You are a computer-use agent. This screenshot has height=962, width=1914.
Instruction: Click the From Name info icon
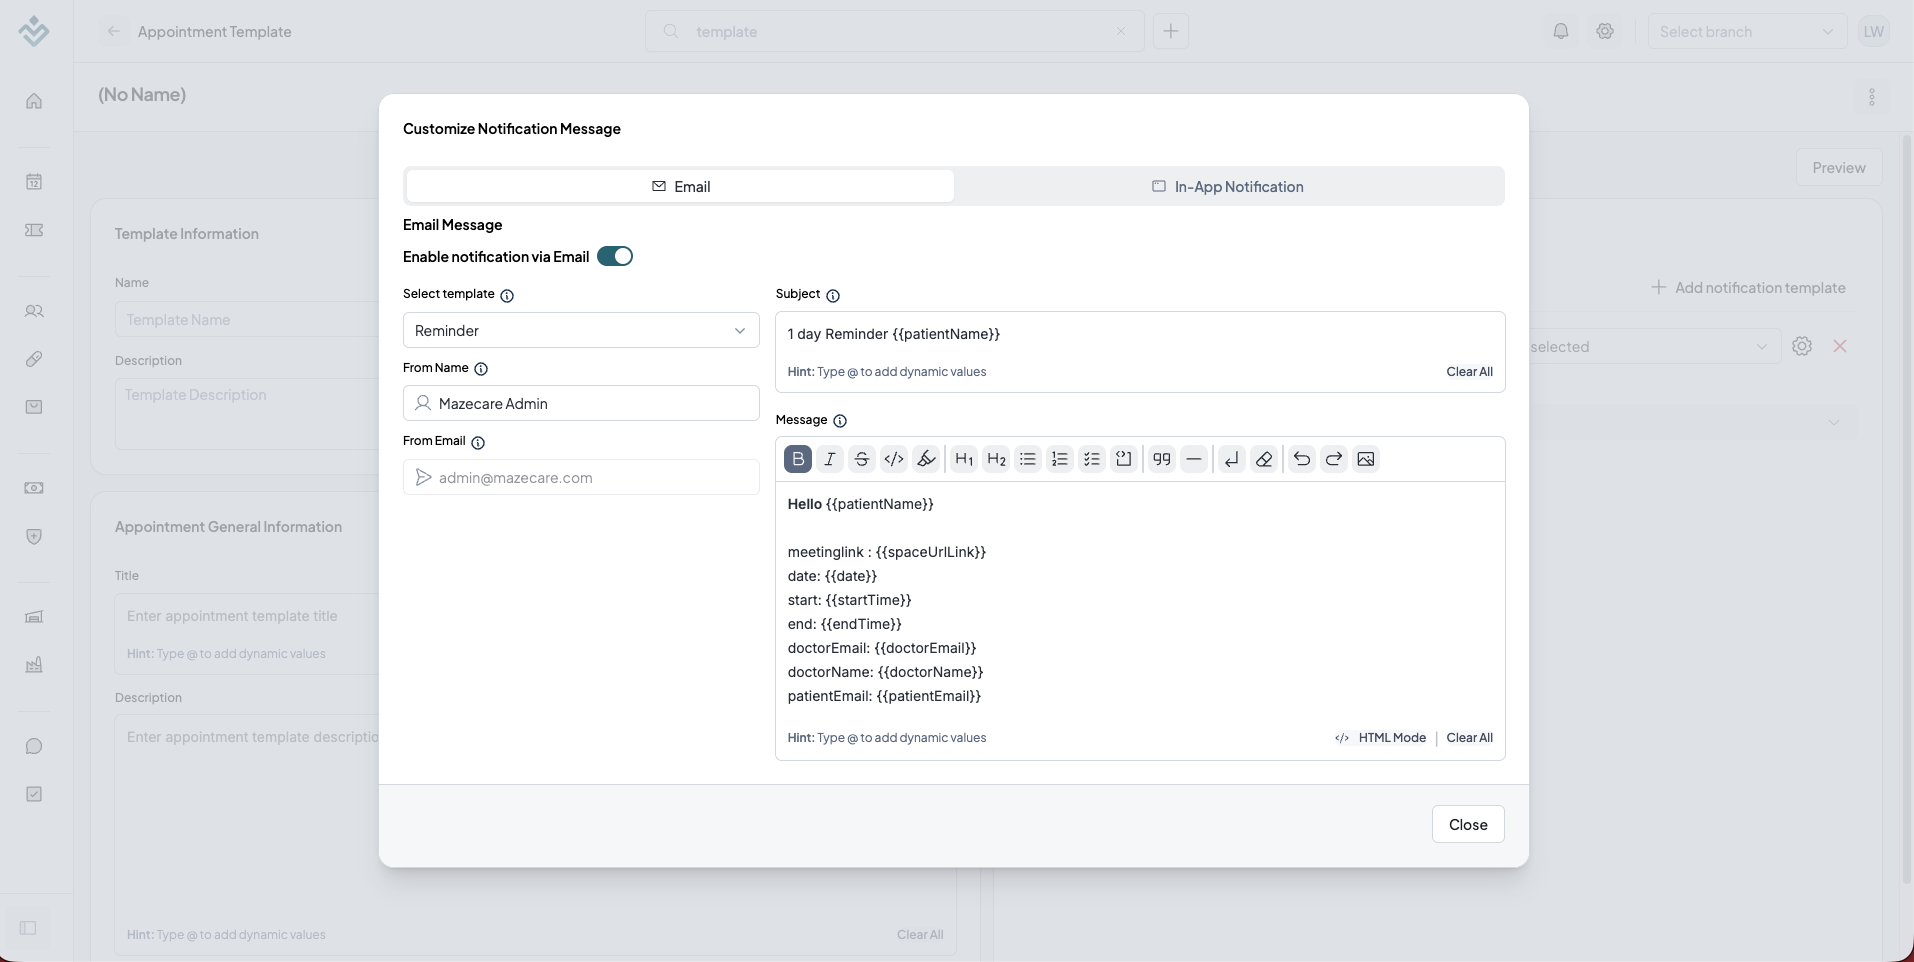coord(481,369)
